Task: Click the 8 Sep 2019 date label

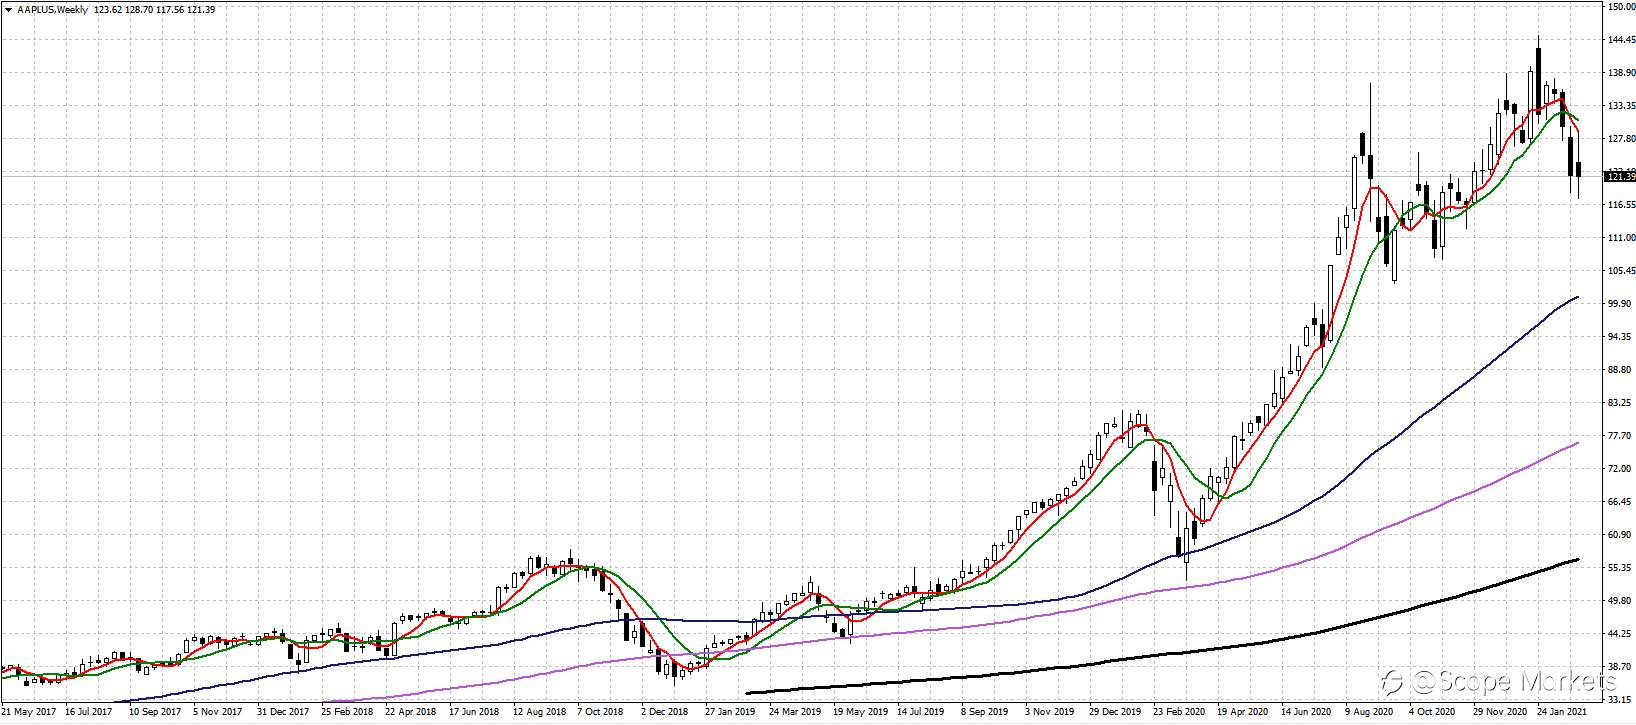Action: pos(985,713)
